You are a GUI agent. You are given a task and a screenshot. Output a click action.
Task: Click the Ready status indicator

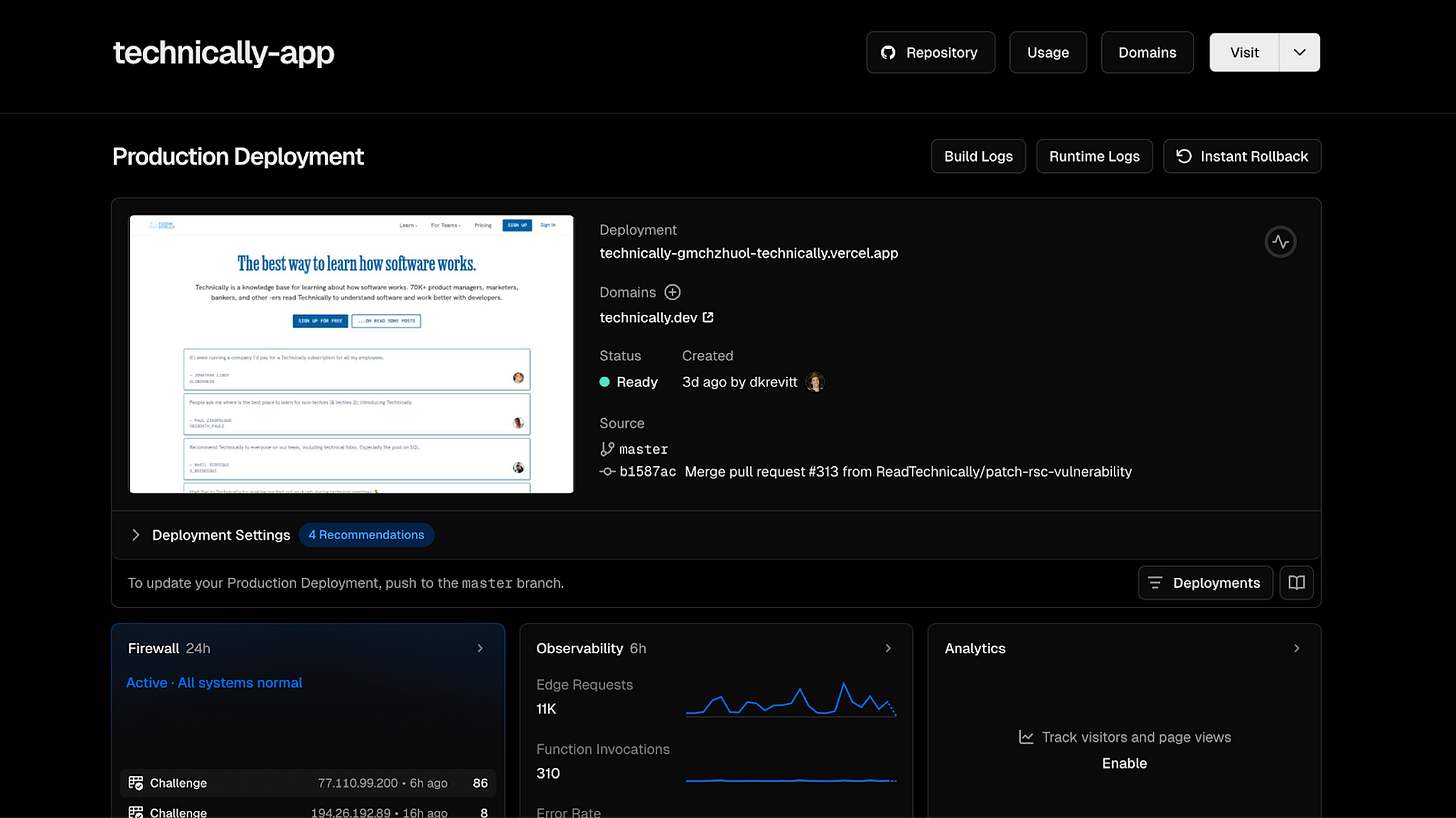point(628,382)
